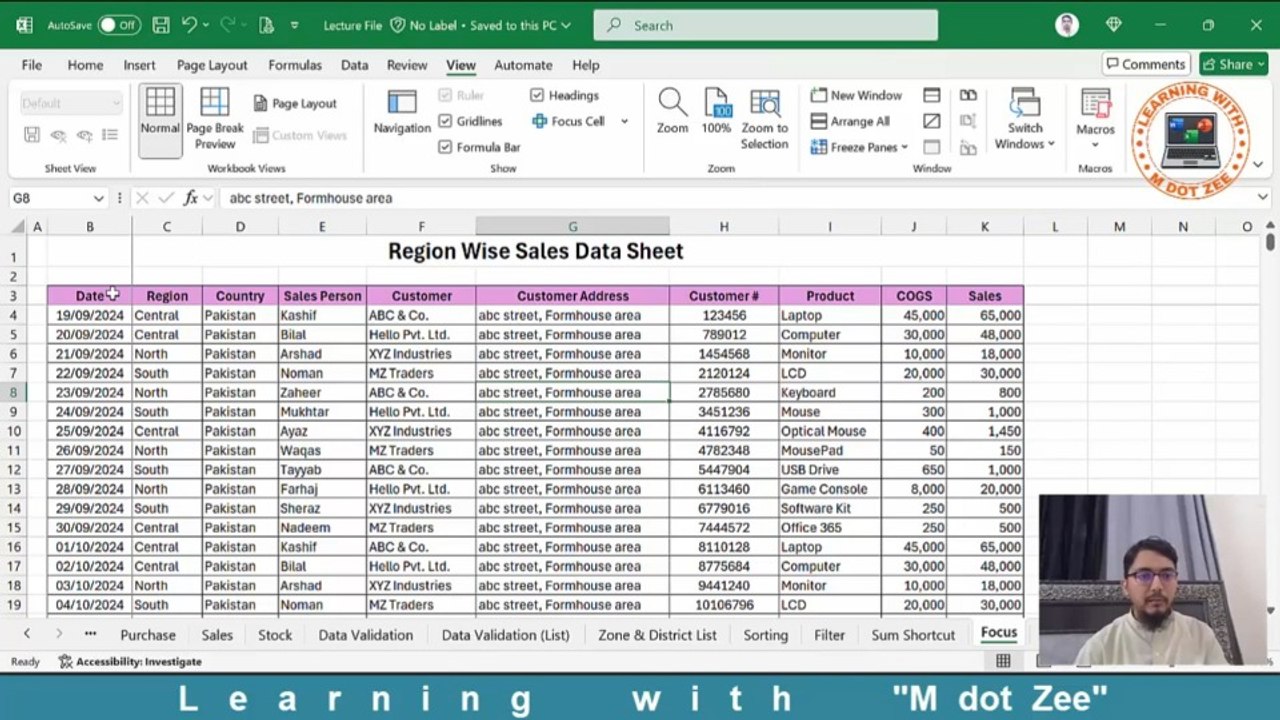The width and height of the screenshot is (1280, 720).
Task: Split the worksheet window
Action: 932,95
